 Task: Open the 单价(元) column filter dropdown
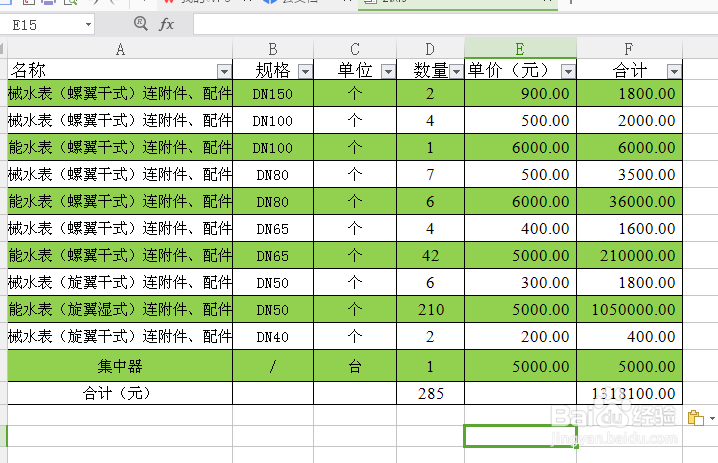click(568, 71)
